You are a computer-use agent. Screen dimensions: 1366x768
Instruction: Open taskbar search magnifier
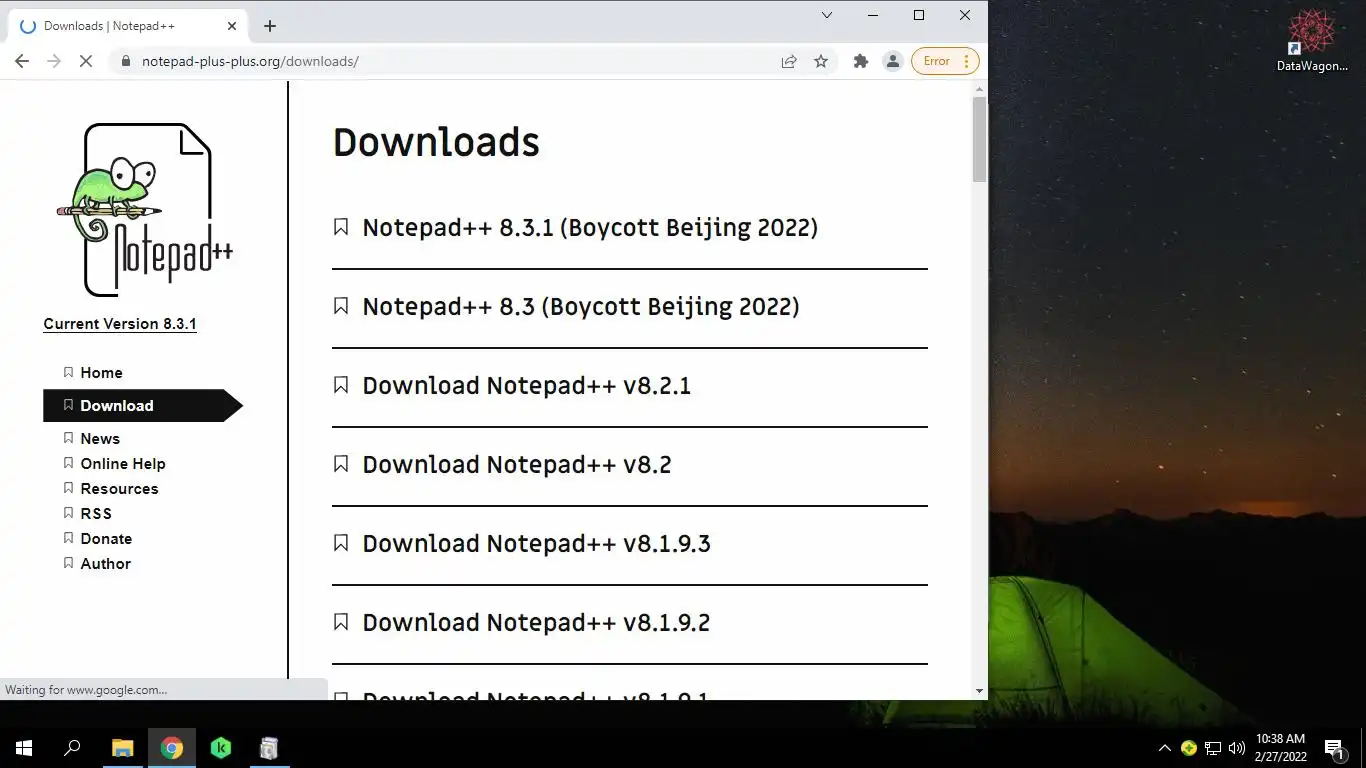pyautogui.click(x=72, y=748)
